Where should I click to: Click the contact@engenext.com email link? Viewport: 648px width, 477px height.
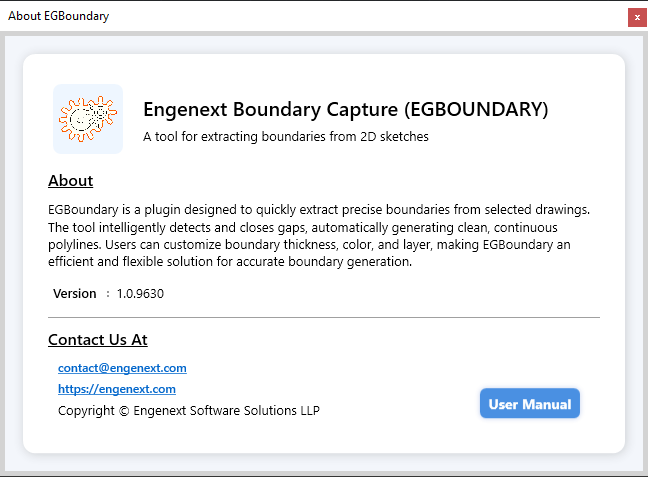[x=122, y=368]
